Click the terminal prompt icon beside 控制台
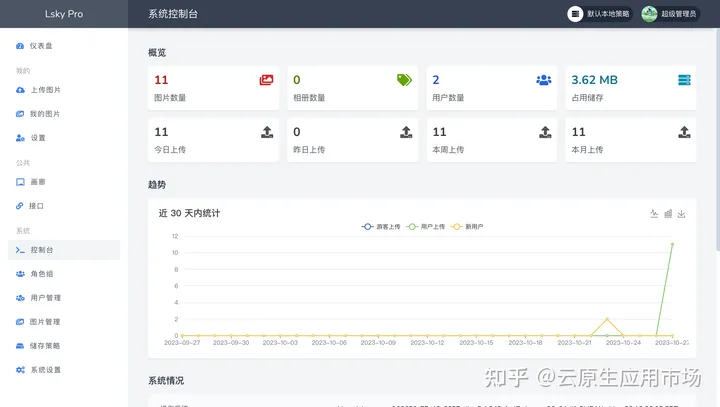 coord(20,250)
